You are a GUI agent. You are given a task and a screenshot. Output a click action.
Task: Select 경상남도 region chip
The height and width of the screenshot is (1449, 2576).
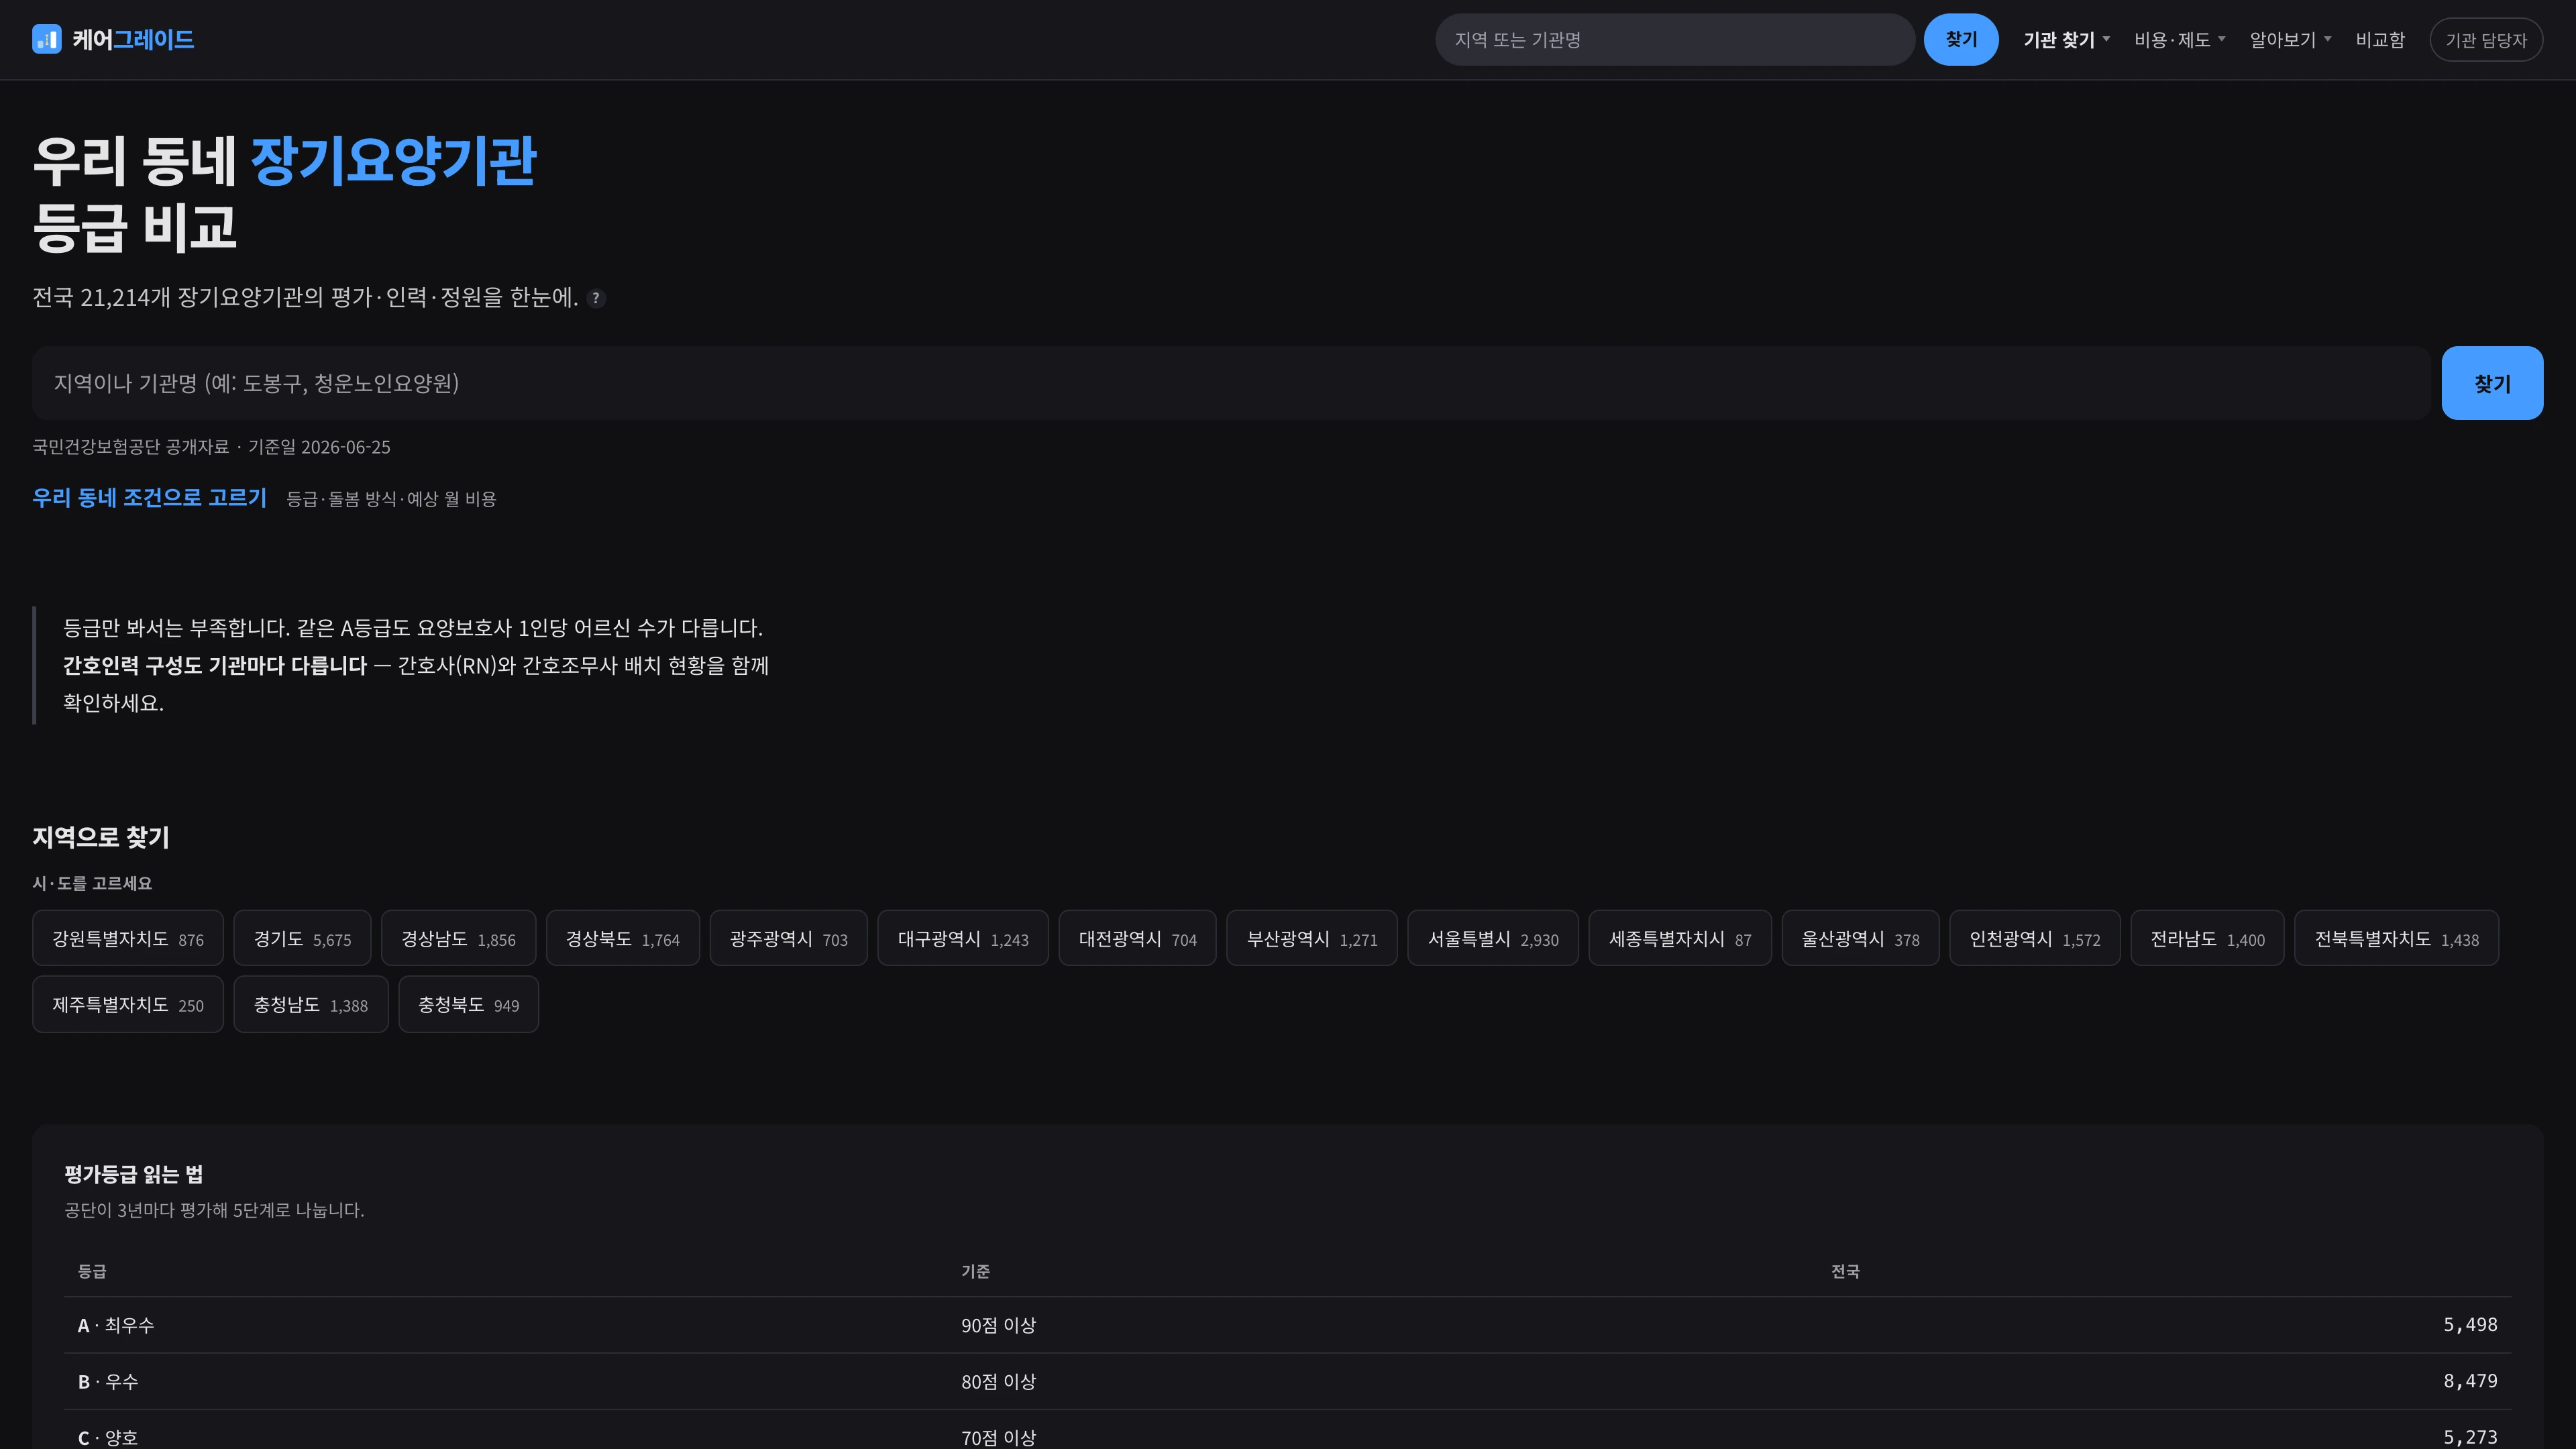coord(458,939)
